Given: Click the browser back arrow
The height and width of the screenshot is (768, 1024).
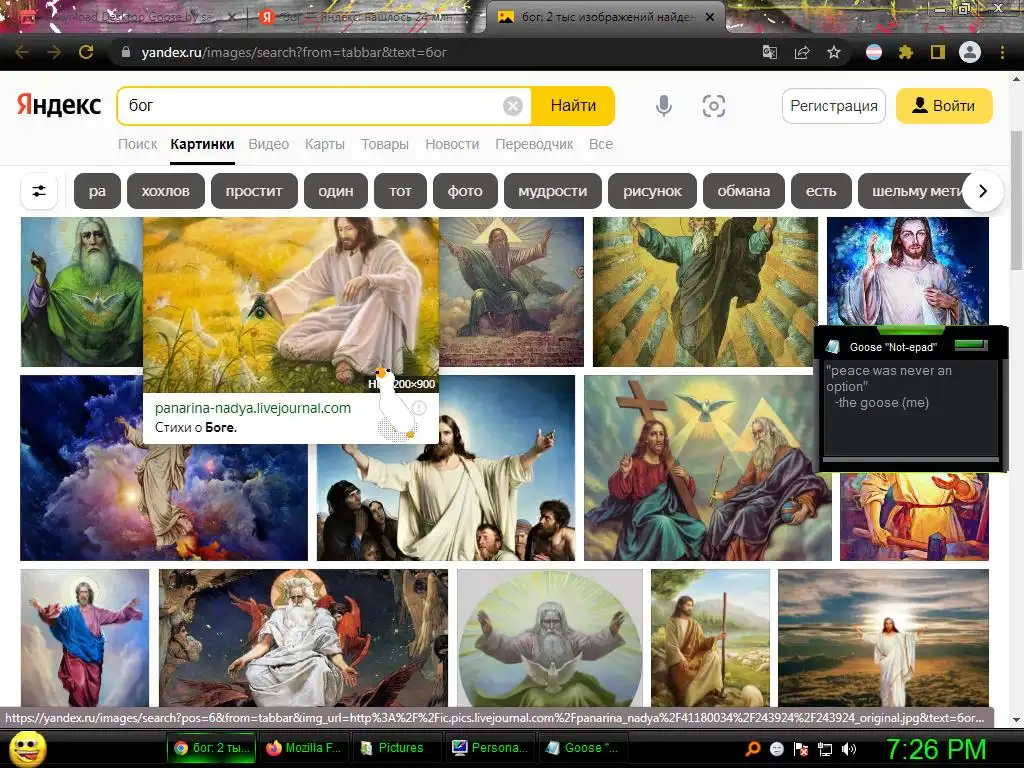Looking at the screenshot, I should tap(22, 52).
